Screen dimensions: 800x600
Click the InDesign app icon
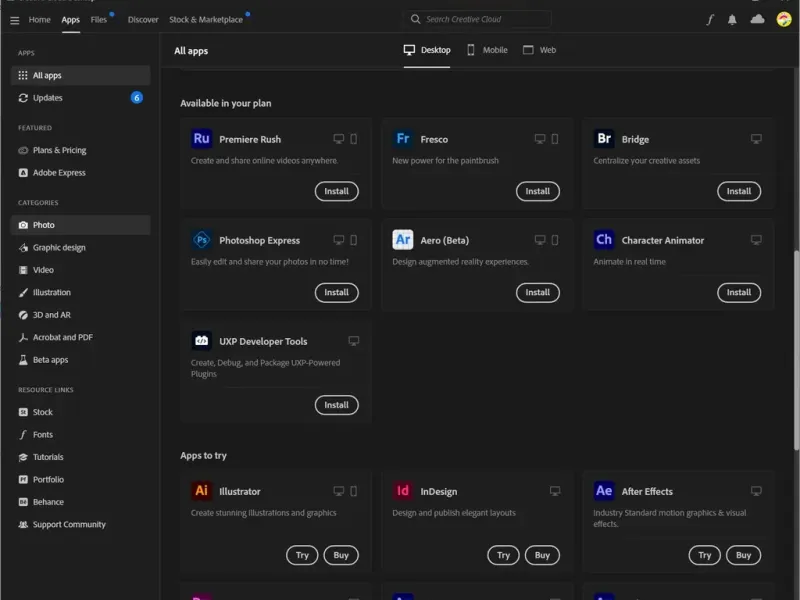pos(403,490)
